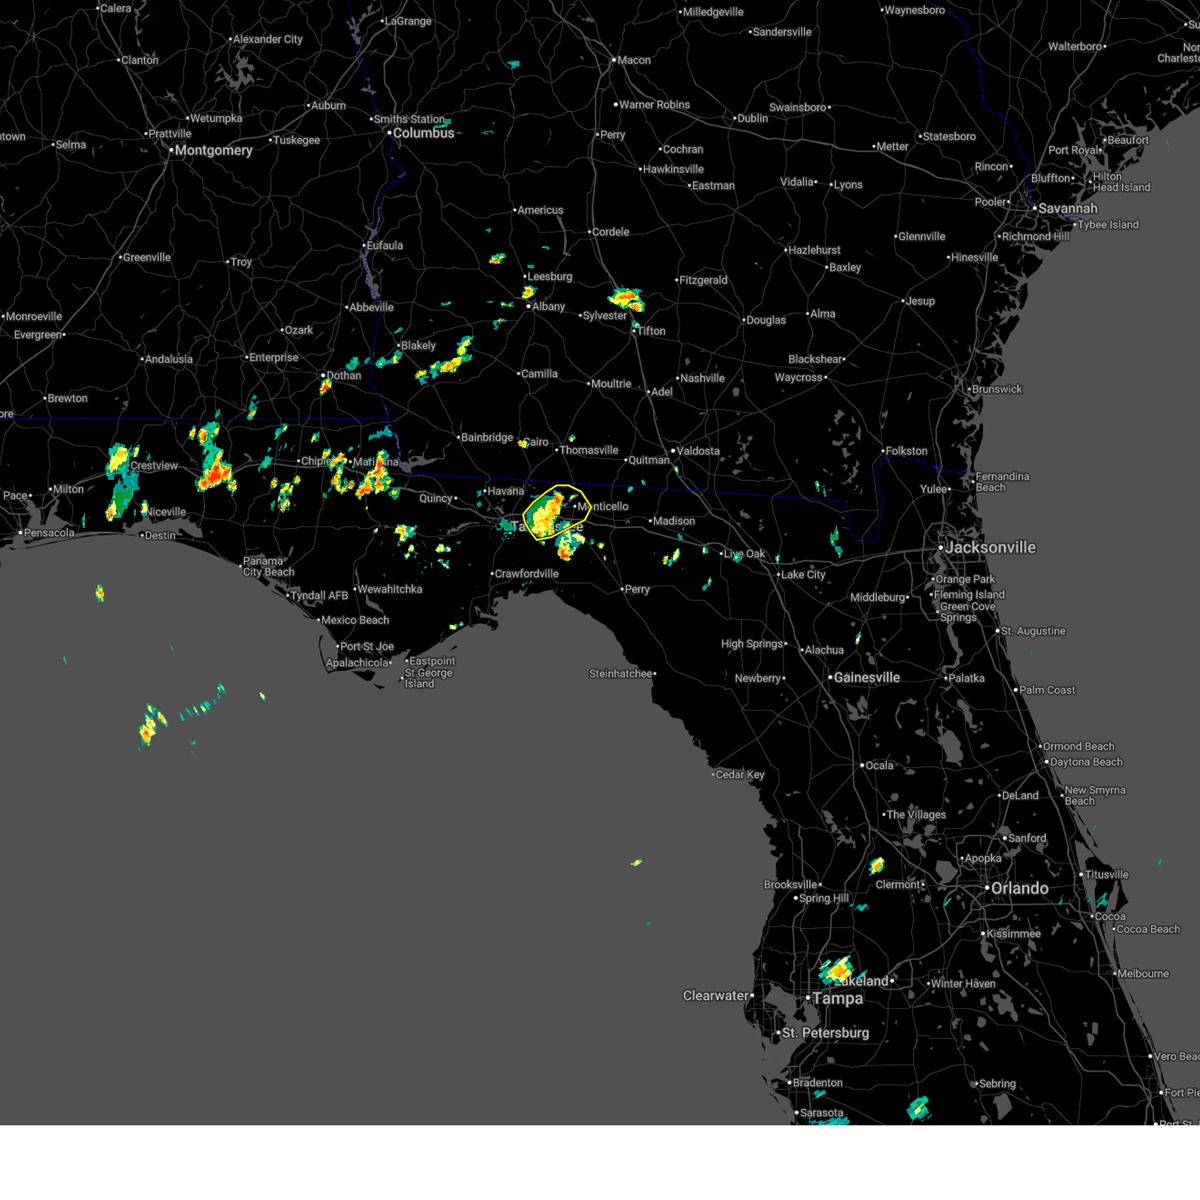Screen dimensions: 1200x1200
Task: Click the Andalusia label
Action: [x=169, y=359]
